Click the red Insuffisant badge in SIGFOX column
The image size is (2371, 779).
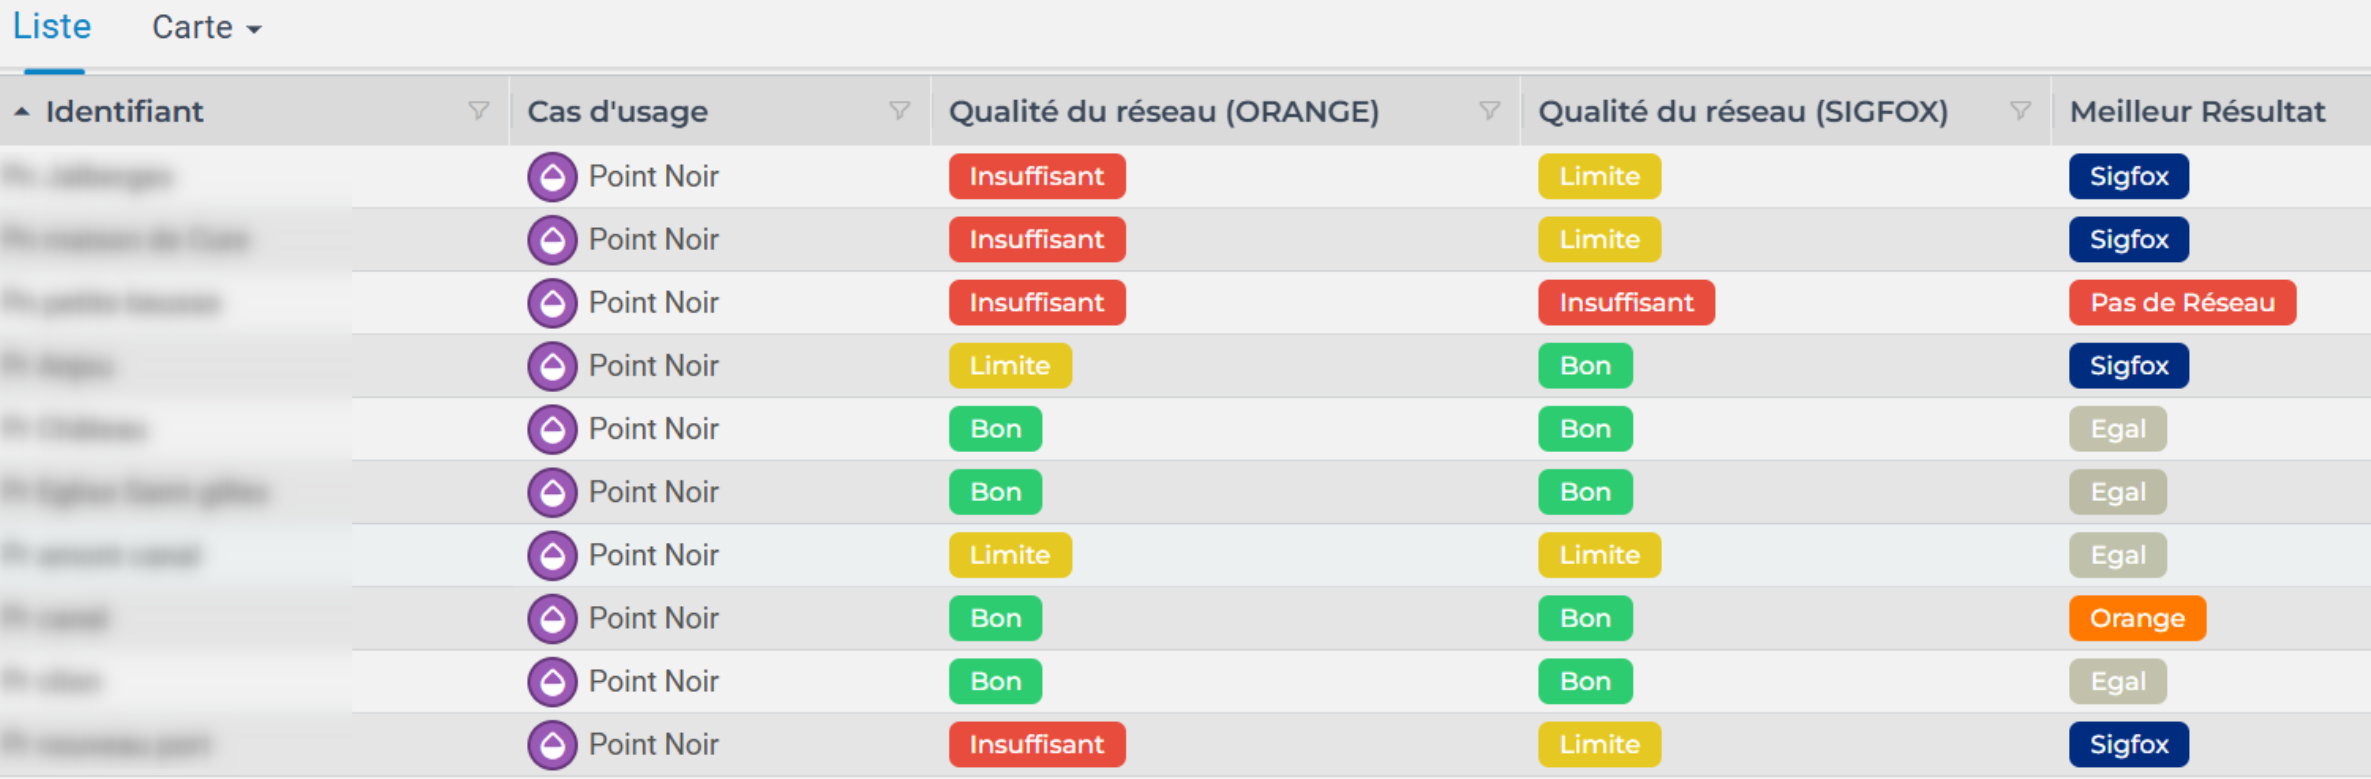tap(1625, 303)
